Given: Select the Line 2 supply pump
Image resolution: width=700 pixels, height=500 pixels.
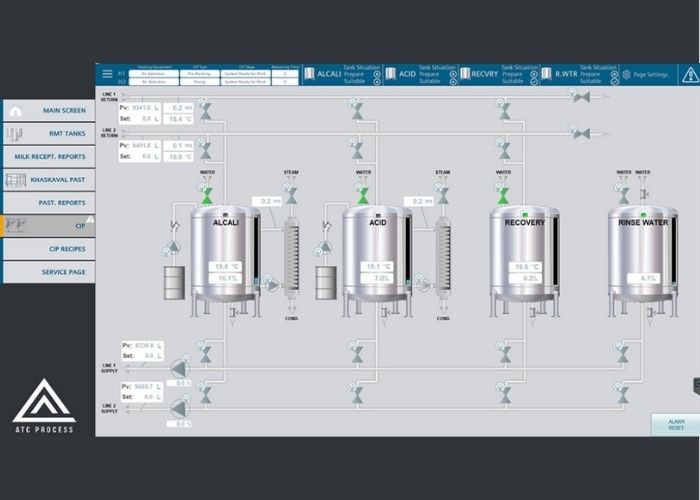Looking at the screenshot, I should 179,406.
